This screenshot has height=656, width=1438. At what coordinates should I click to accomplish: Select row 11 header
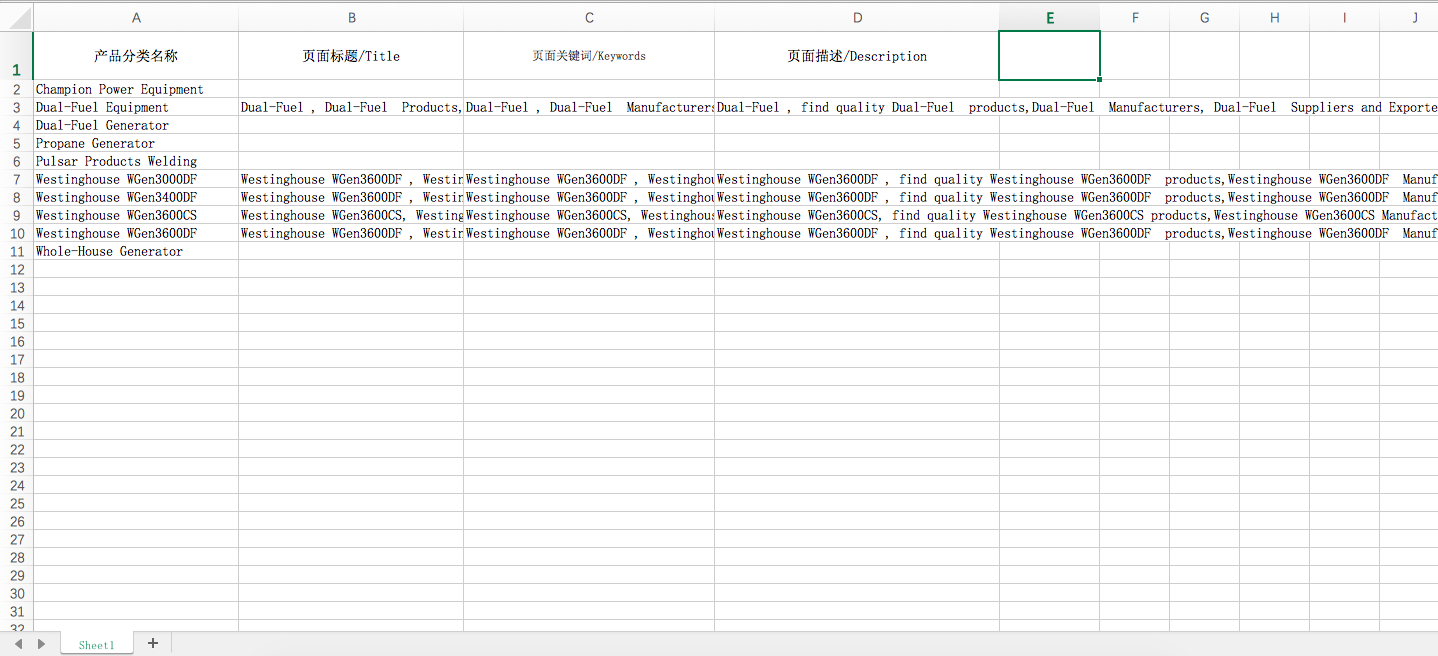pyautogui.click(x=16, y=251)
